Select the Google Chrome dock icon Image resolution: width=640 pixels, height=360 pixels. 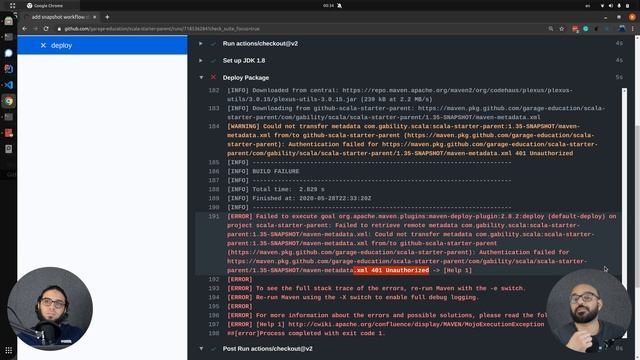pos(9,101)
